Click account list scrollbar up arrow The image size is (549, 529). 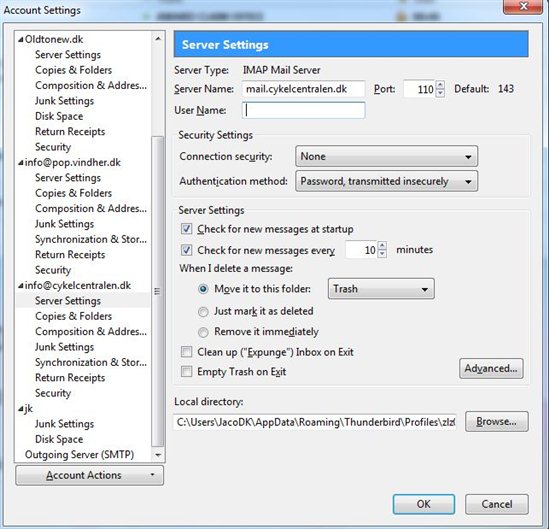point(158,39)
